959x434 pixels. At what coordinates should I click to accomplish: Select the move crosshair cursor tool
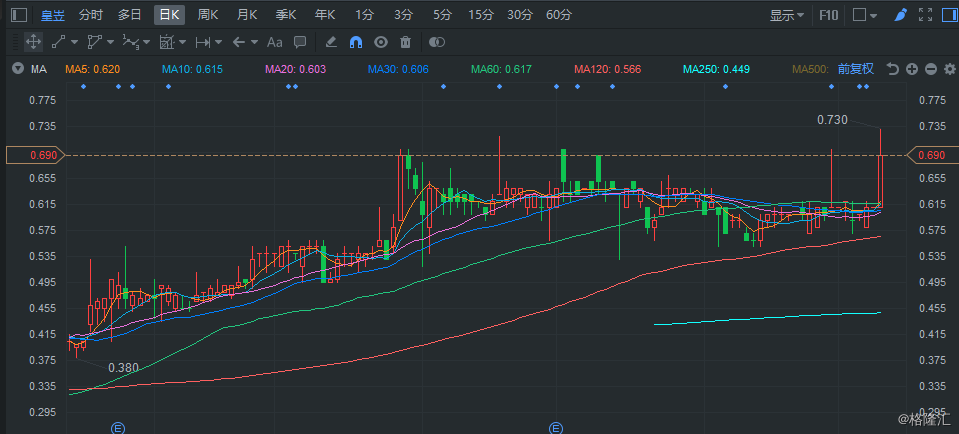33,42
